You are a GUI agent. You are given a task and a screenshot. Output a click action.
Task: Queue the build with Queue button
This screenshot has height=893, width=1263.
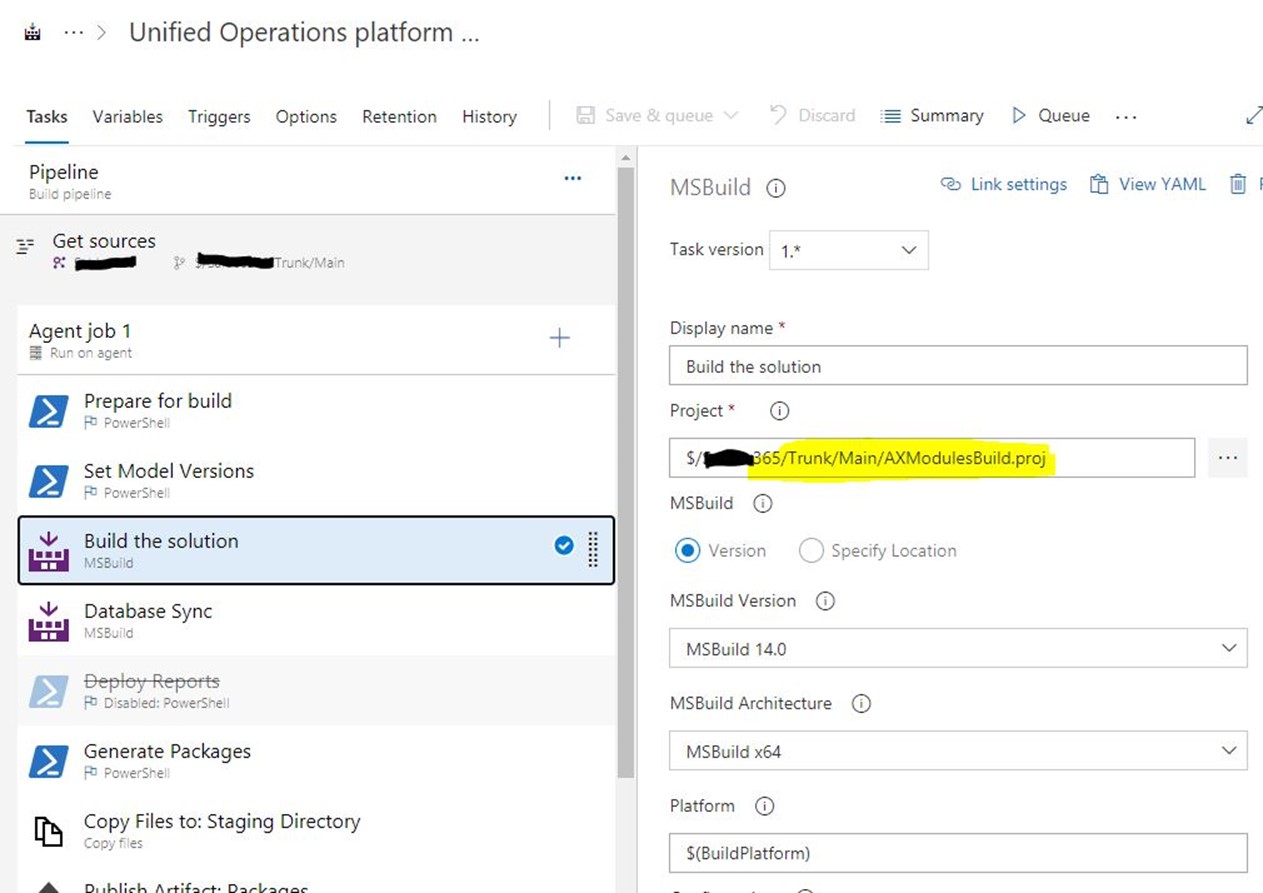pyautogui.click(x=1051, y=115)
